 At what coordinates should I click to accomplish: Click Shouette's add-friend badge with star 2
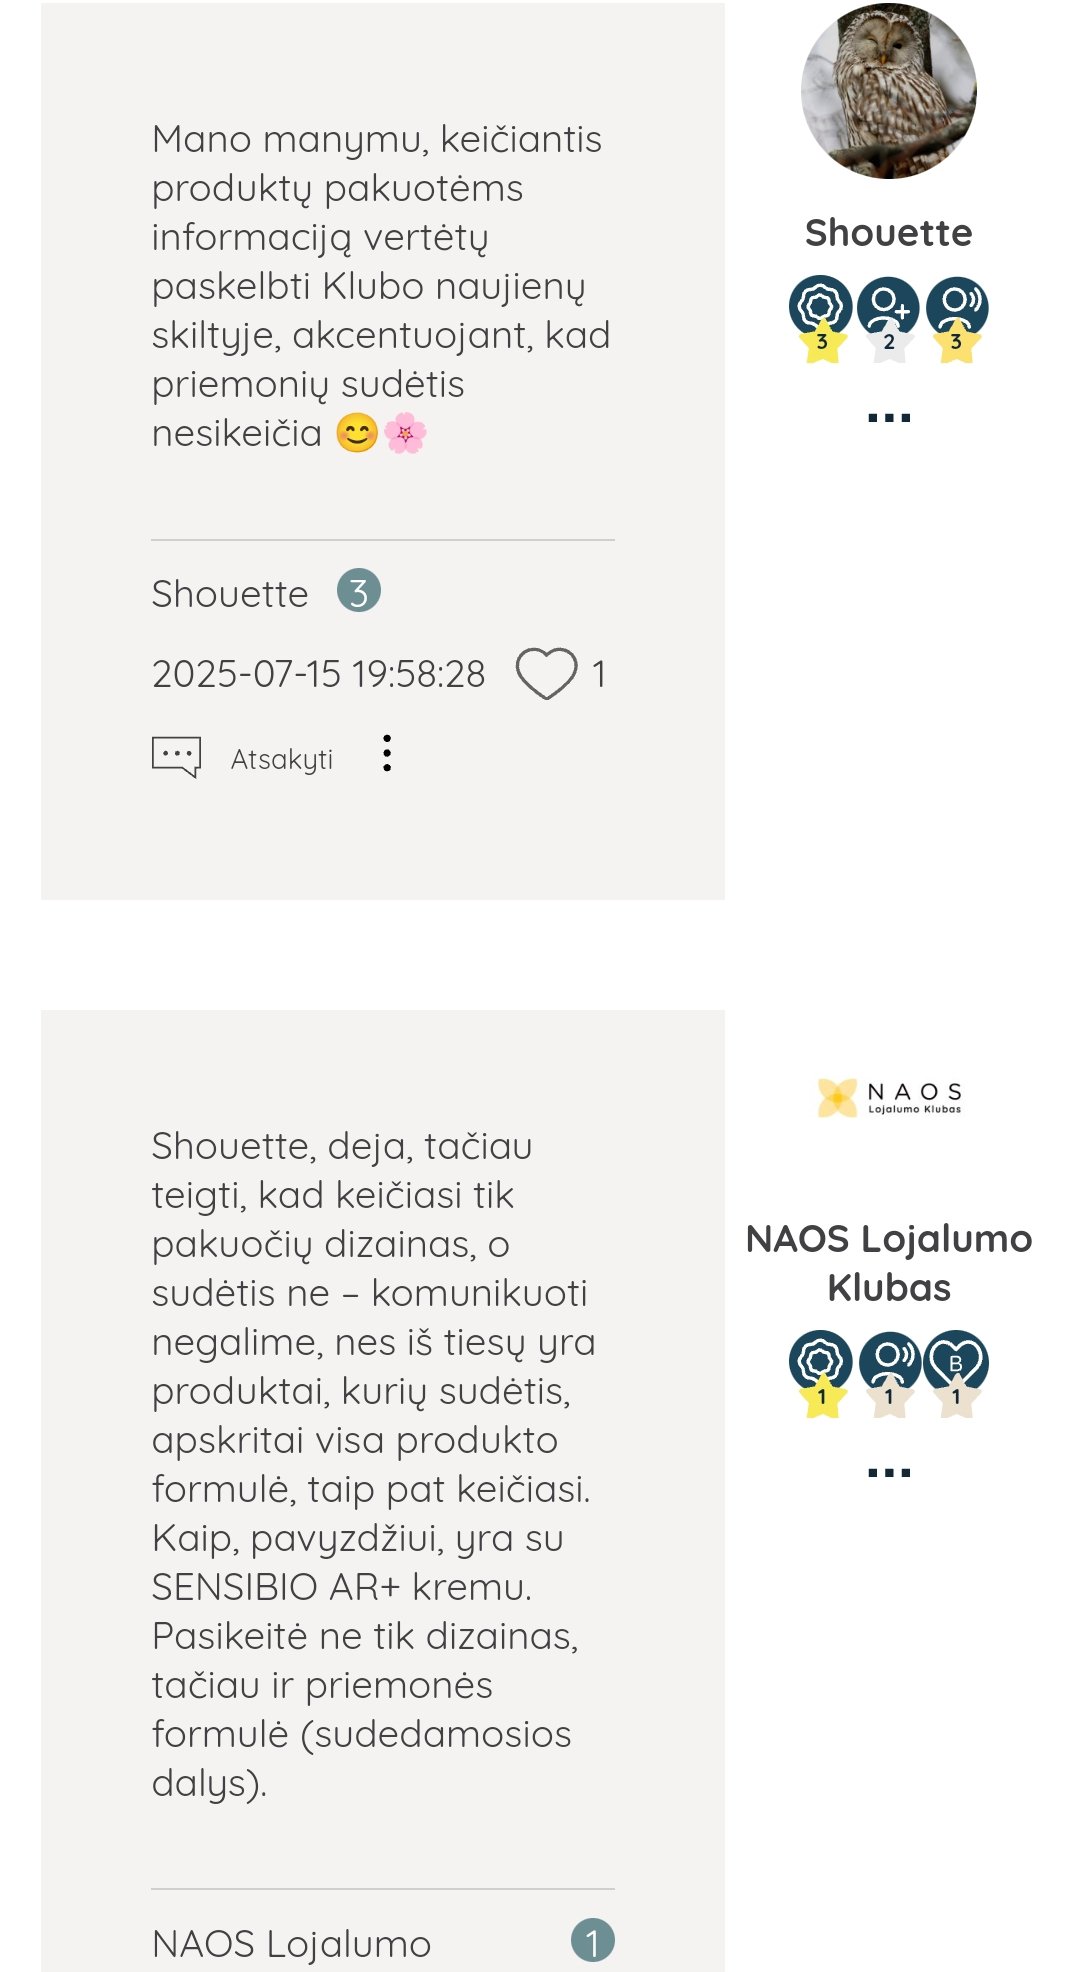click(x=888, y=319)
